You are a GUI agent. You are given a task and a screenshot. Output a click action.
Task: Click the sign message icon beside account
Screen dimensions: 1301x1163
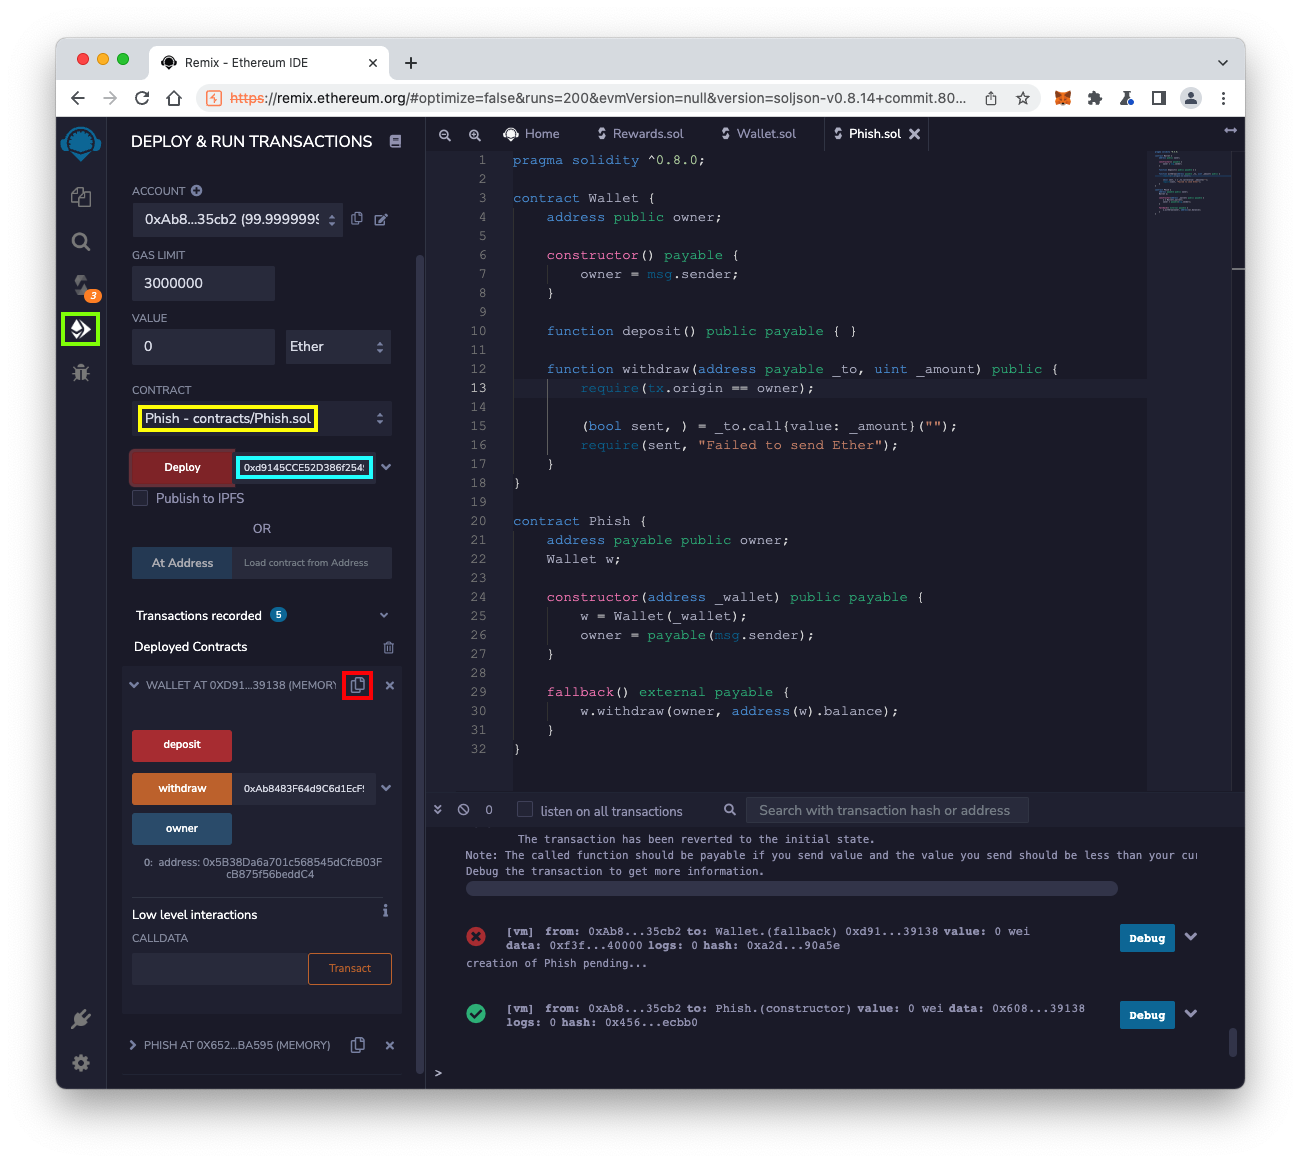381,219
